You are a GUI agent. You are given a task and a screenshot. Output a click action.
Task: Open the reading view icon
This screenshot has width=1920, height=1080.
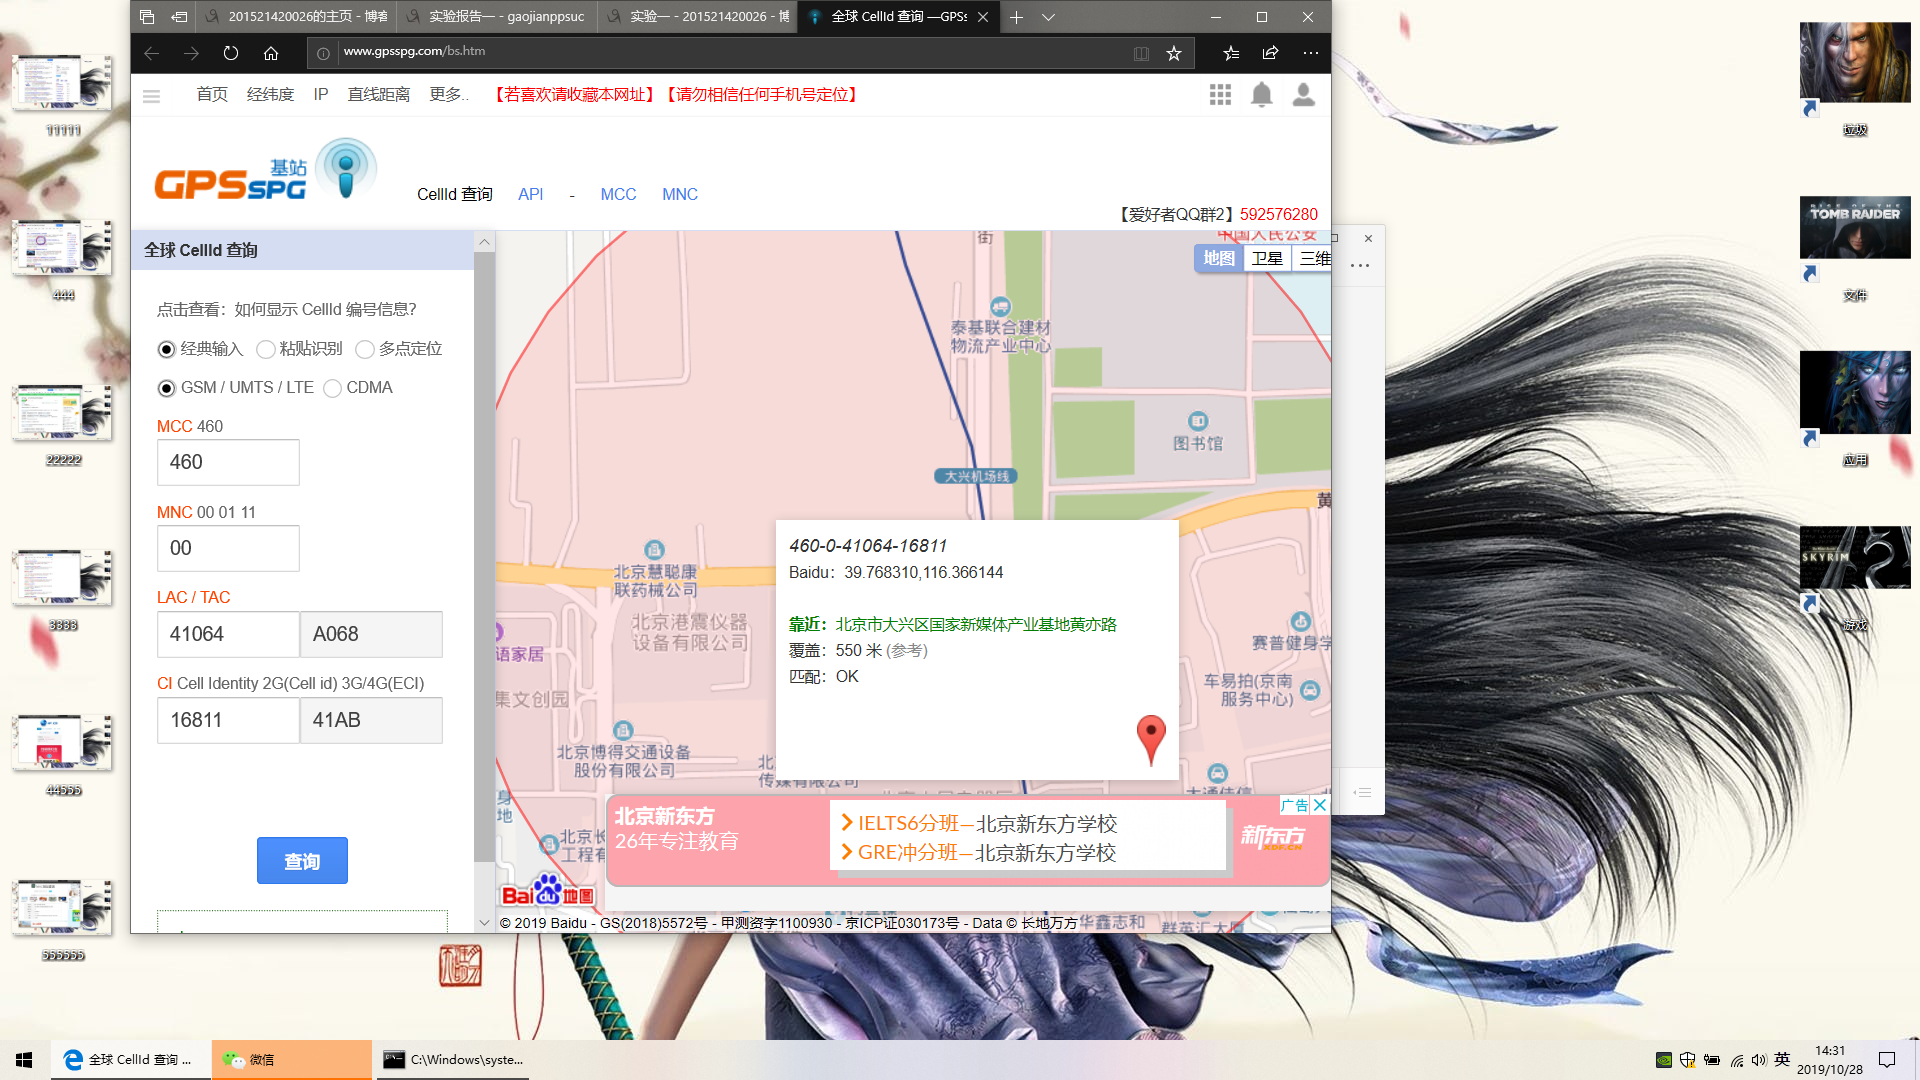pyautogui.click(x=1141, y=53)
